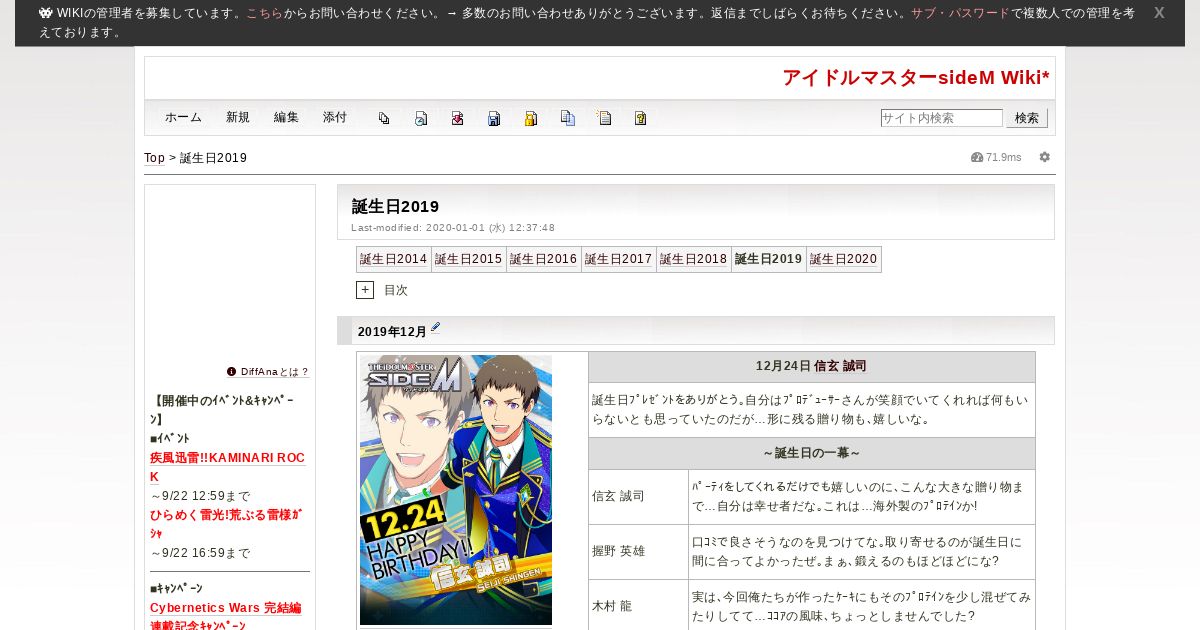
Task: Click the speedometer load-time icon
Action: (977, 157)
